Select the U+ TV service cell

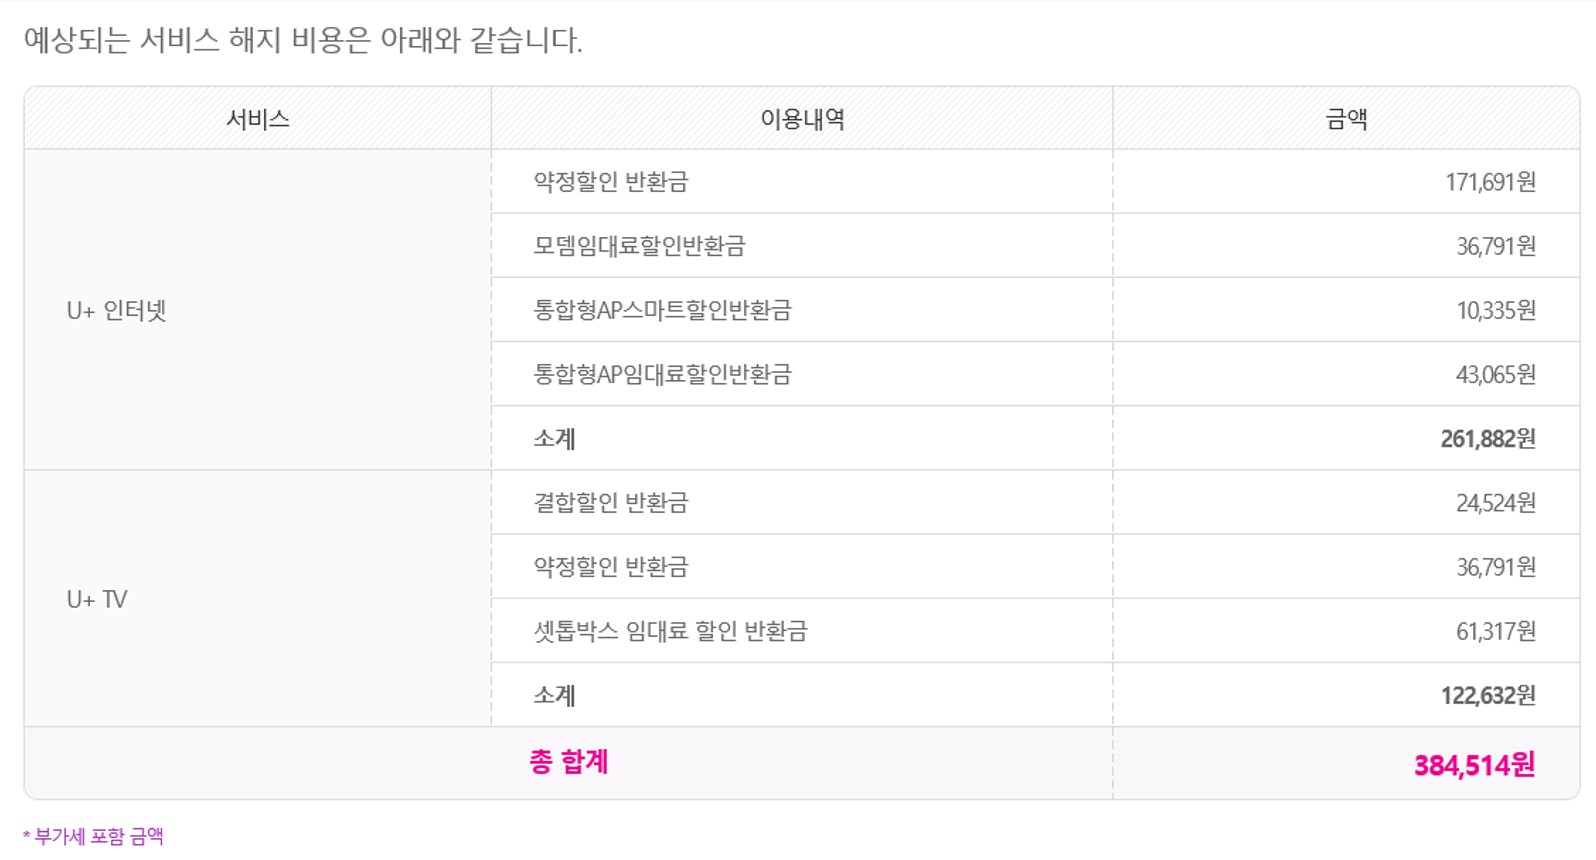point(97,599)
